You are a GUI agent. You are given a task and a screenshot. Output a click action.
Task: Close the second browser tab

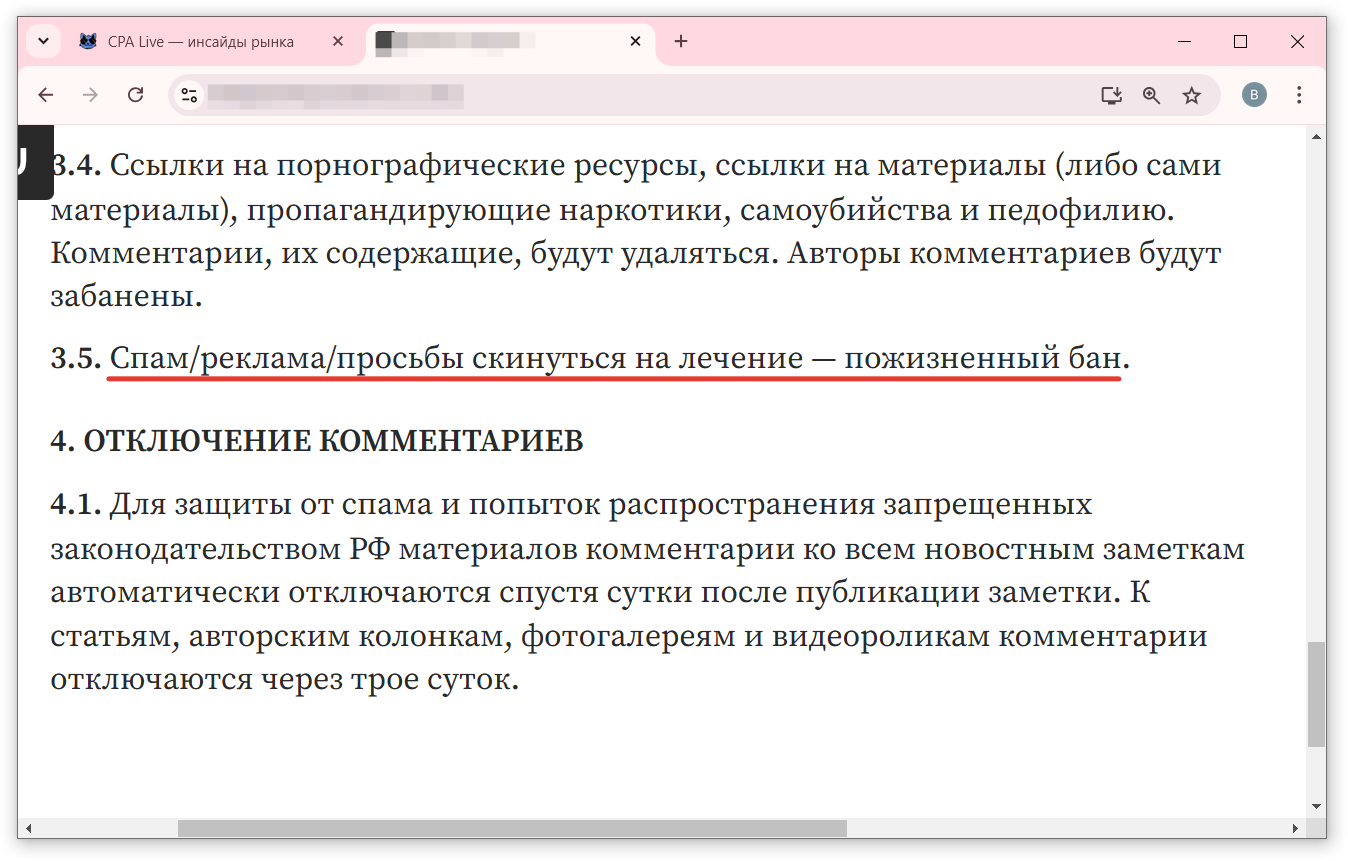(635, 42)
